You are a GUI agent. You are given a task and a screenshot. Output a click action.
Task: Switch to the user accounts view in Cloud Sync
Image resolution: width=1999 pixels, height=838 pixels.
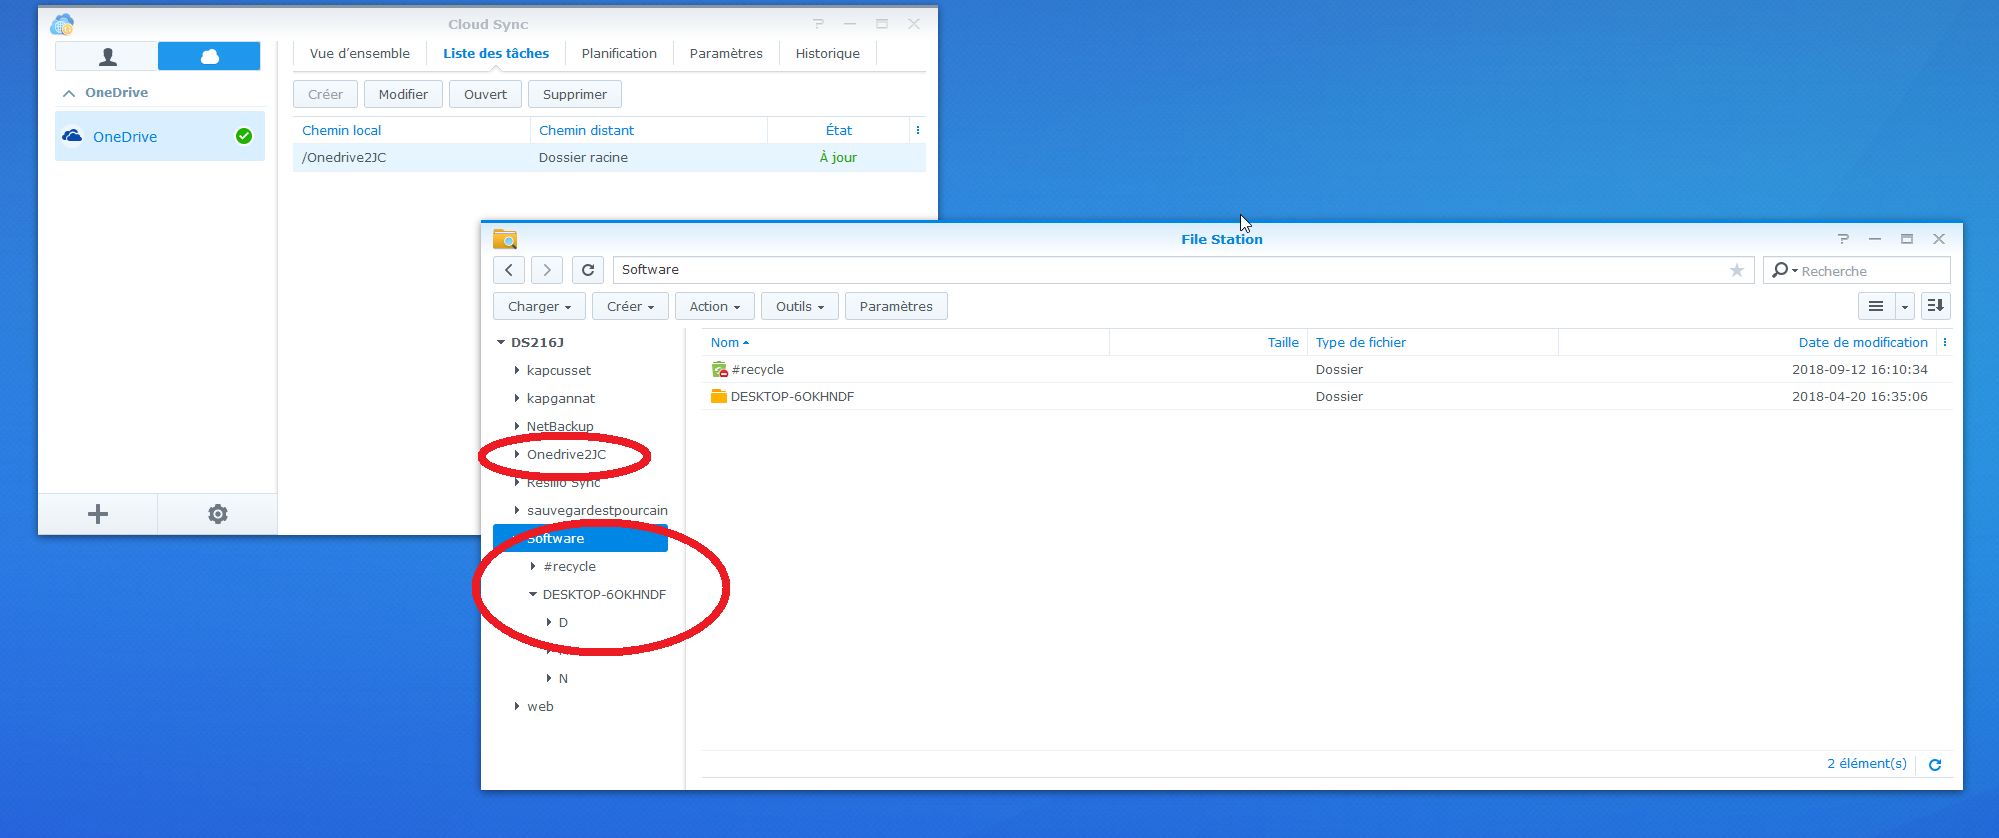click(x=107, y=56)
